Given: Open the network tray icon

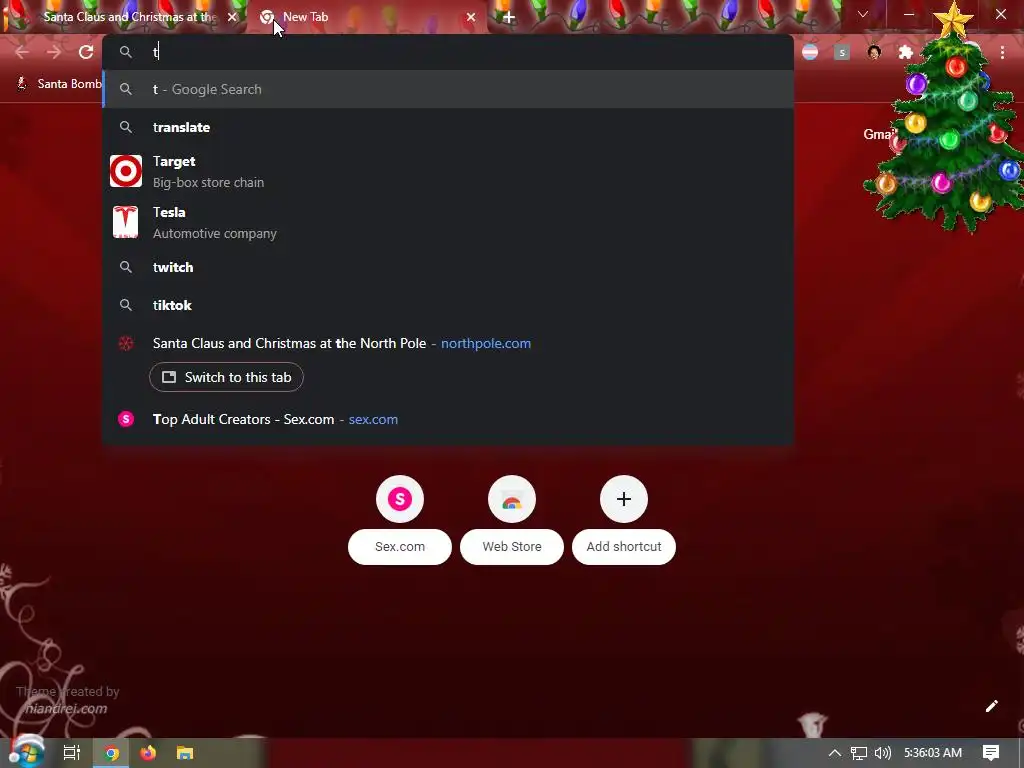Looking at the screenshot, I should click(x=859, y=753).
